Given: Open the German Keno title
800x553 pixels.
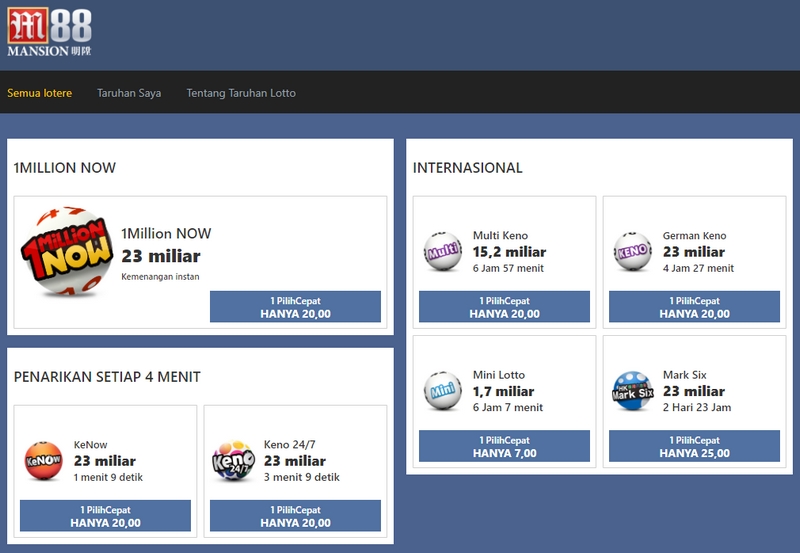Looking at the screenshot, I should (x=694, y=235).
